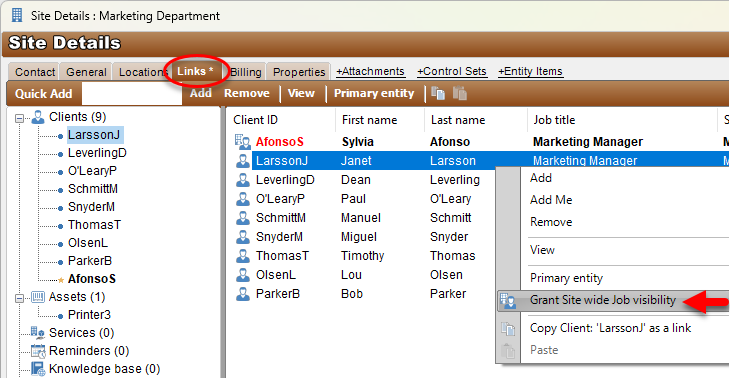Select the Links tab

195,71
